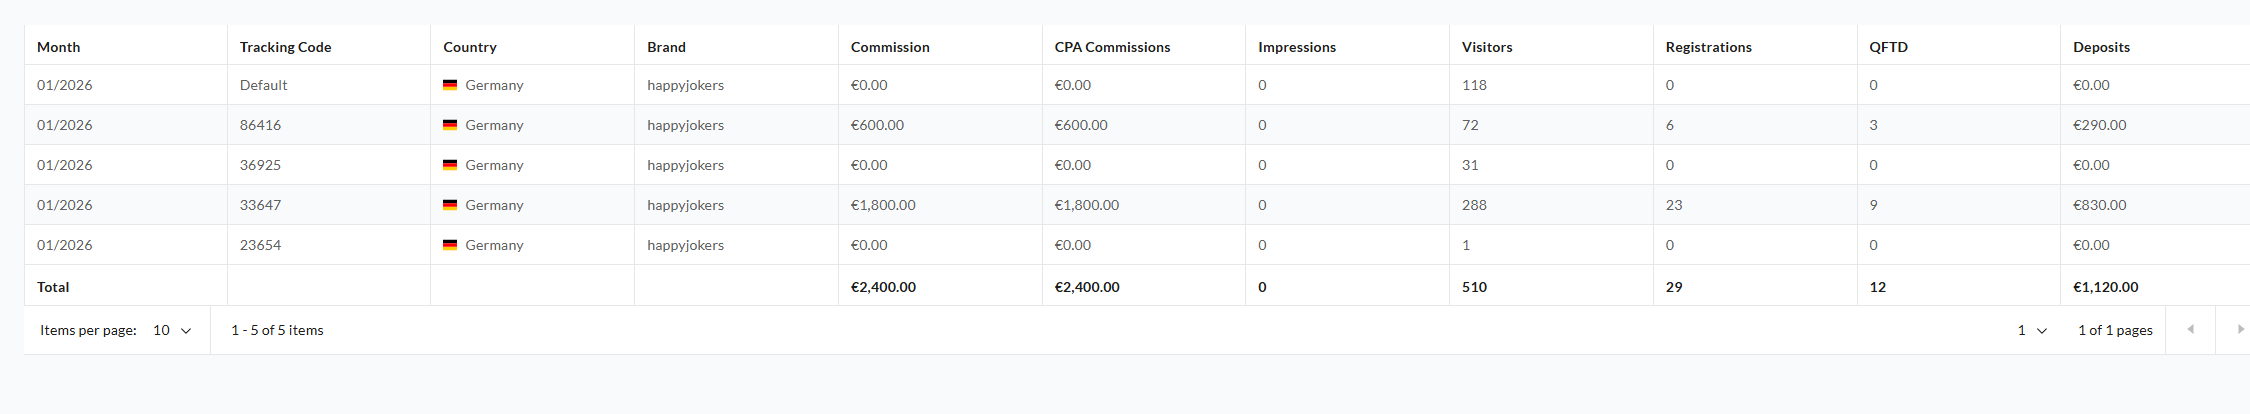Image resolution: width=2250 pixels, height=414 pixels.
Task: Open the page number selector dropdown
Action: [2032, 330]
